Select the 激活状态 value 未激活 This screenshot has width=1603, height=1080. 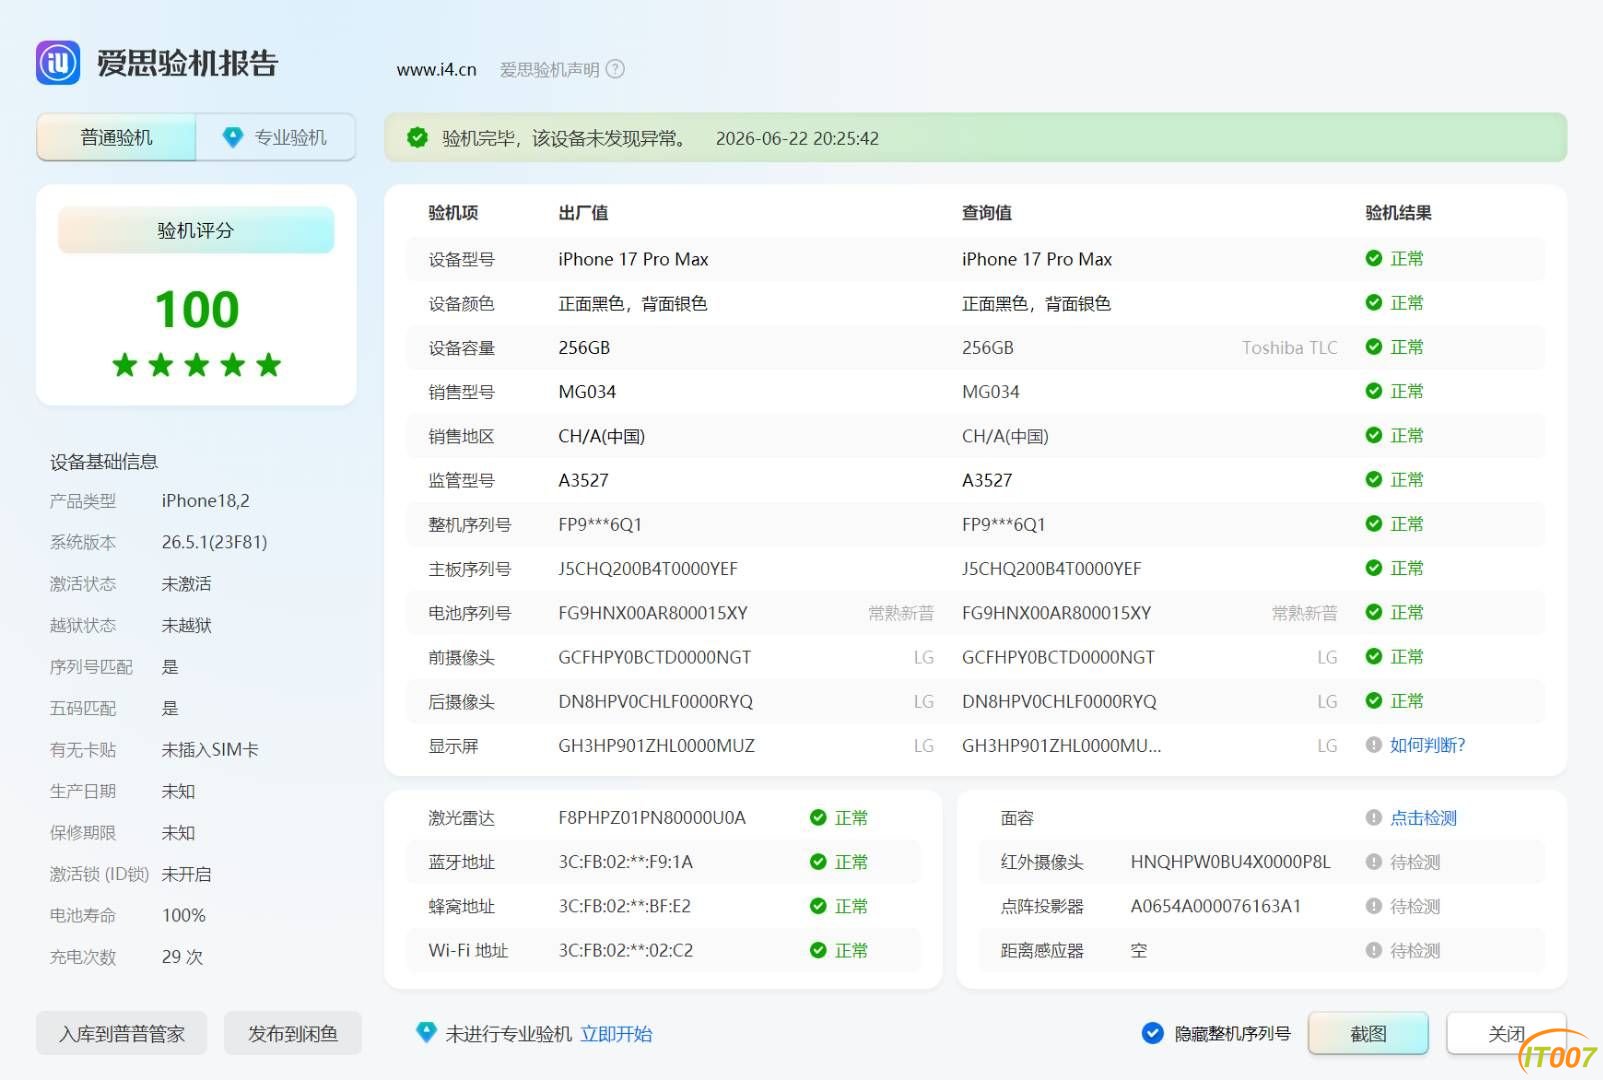point(187,583)
